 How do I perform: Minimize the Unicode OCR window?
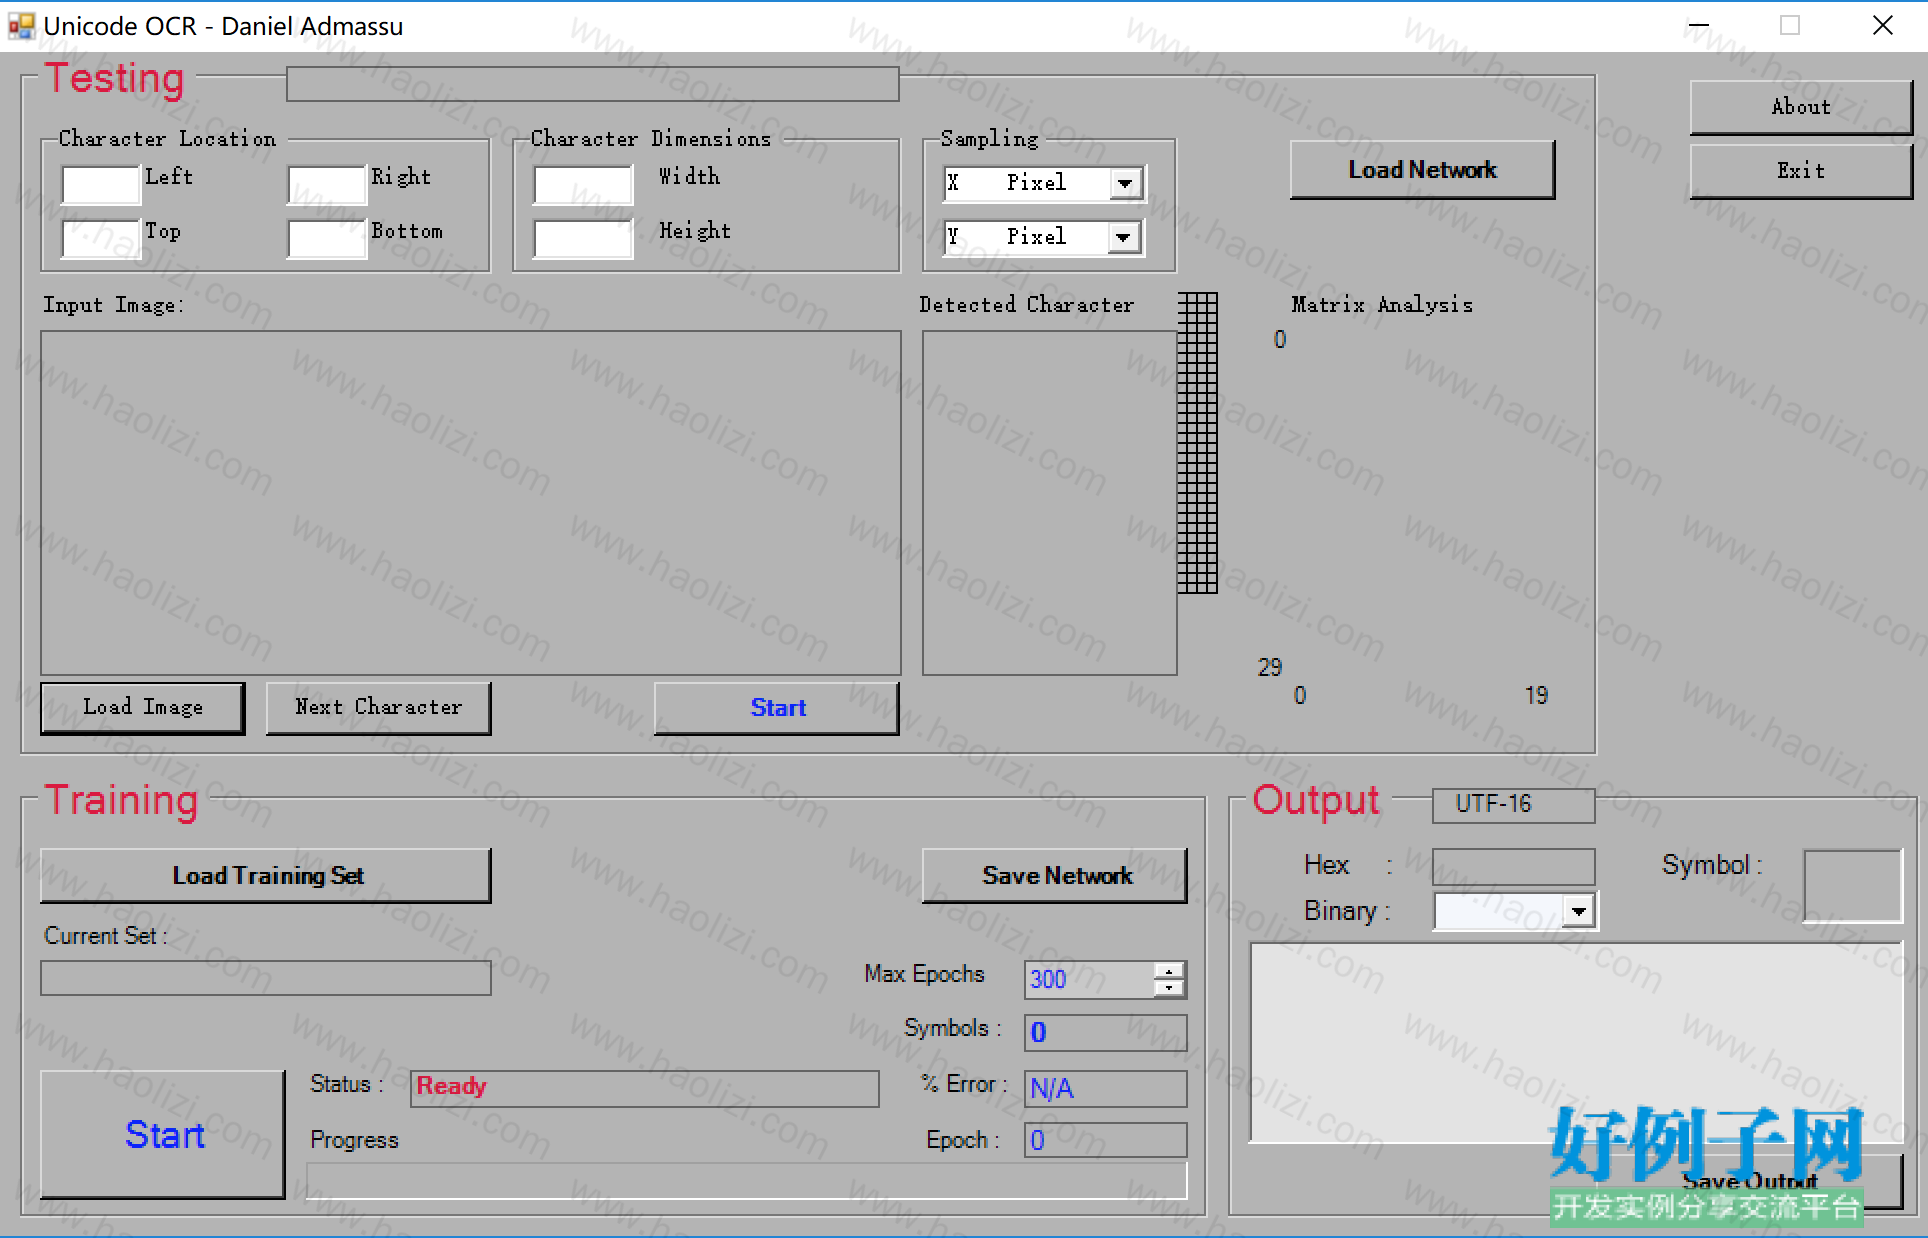pos(1698,26)
